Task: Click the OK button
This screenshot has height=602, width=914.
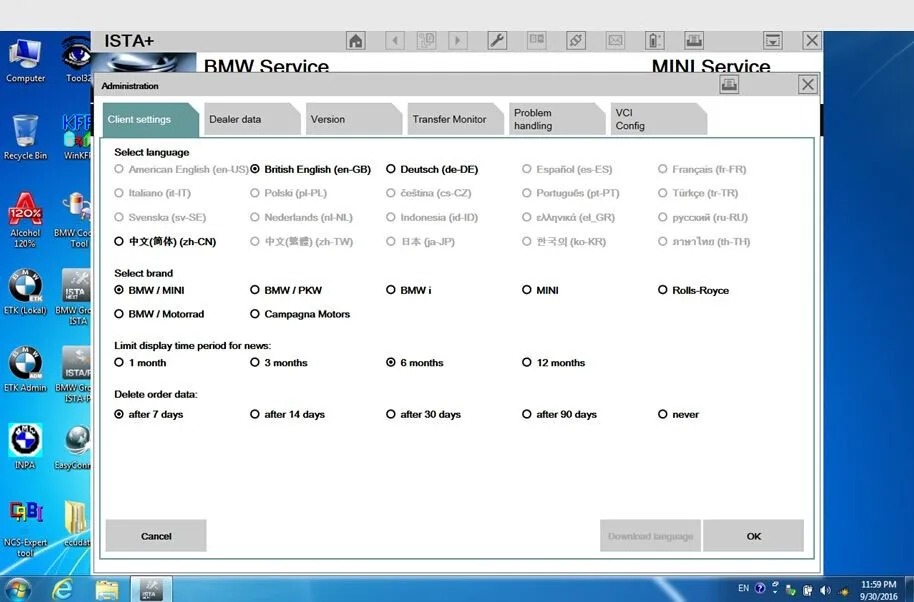Action: (x=754, y=536)
